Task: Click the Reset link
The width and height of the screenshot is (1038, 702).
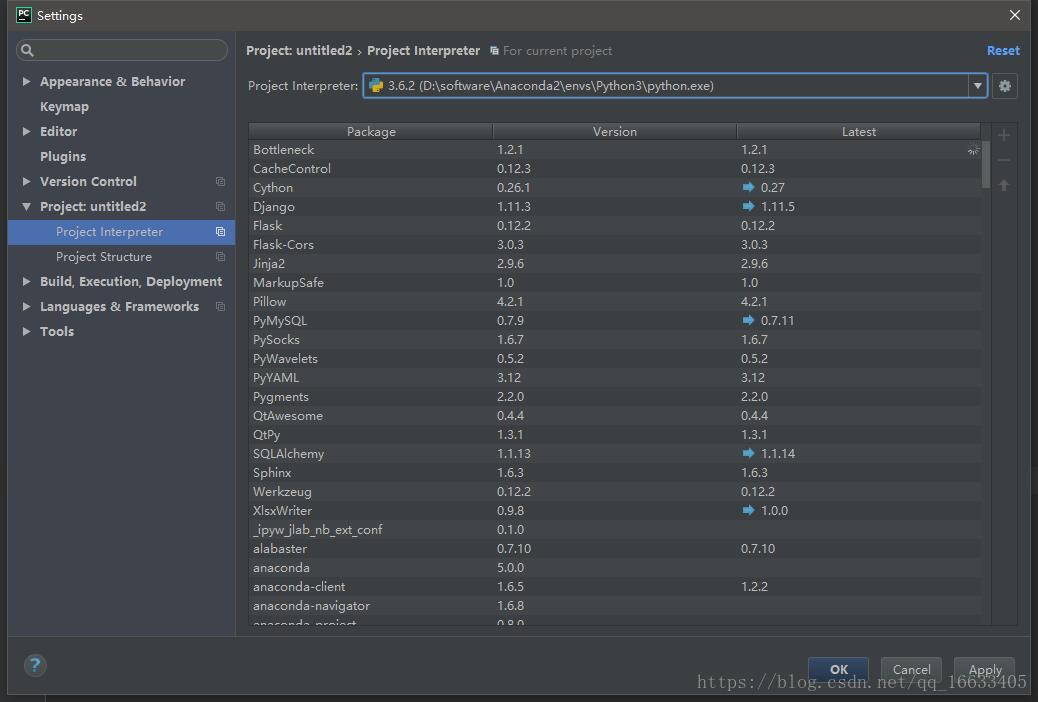Action: point(1003,50)
